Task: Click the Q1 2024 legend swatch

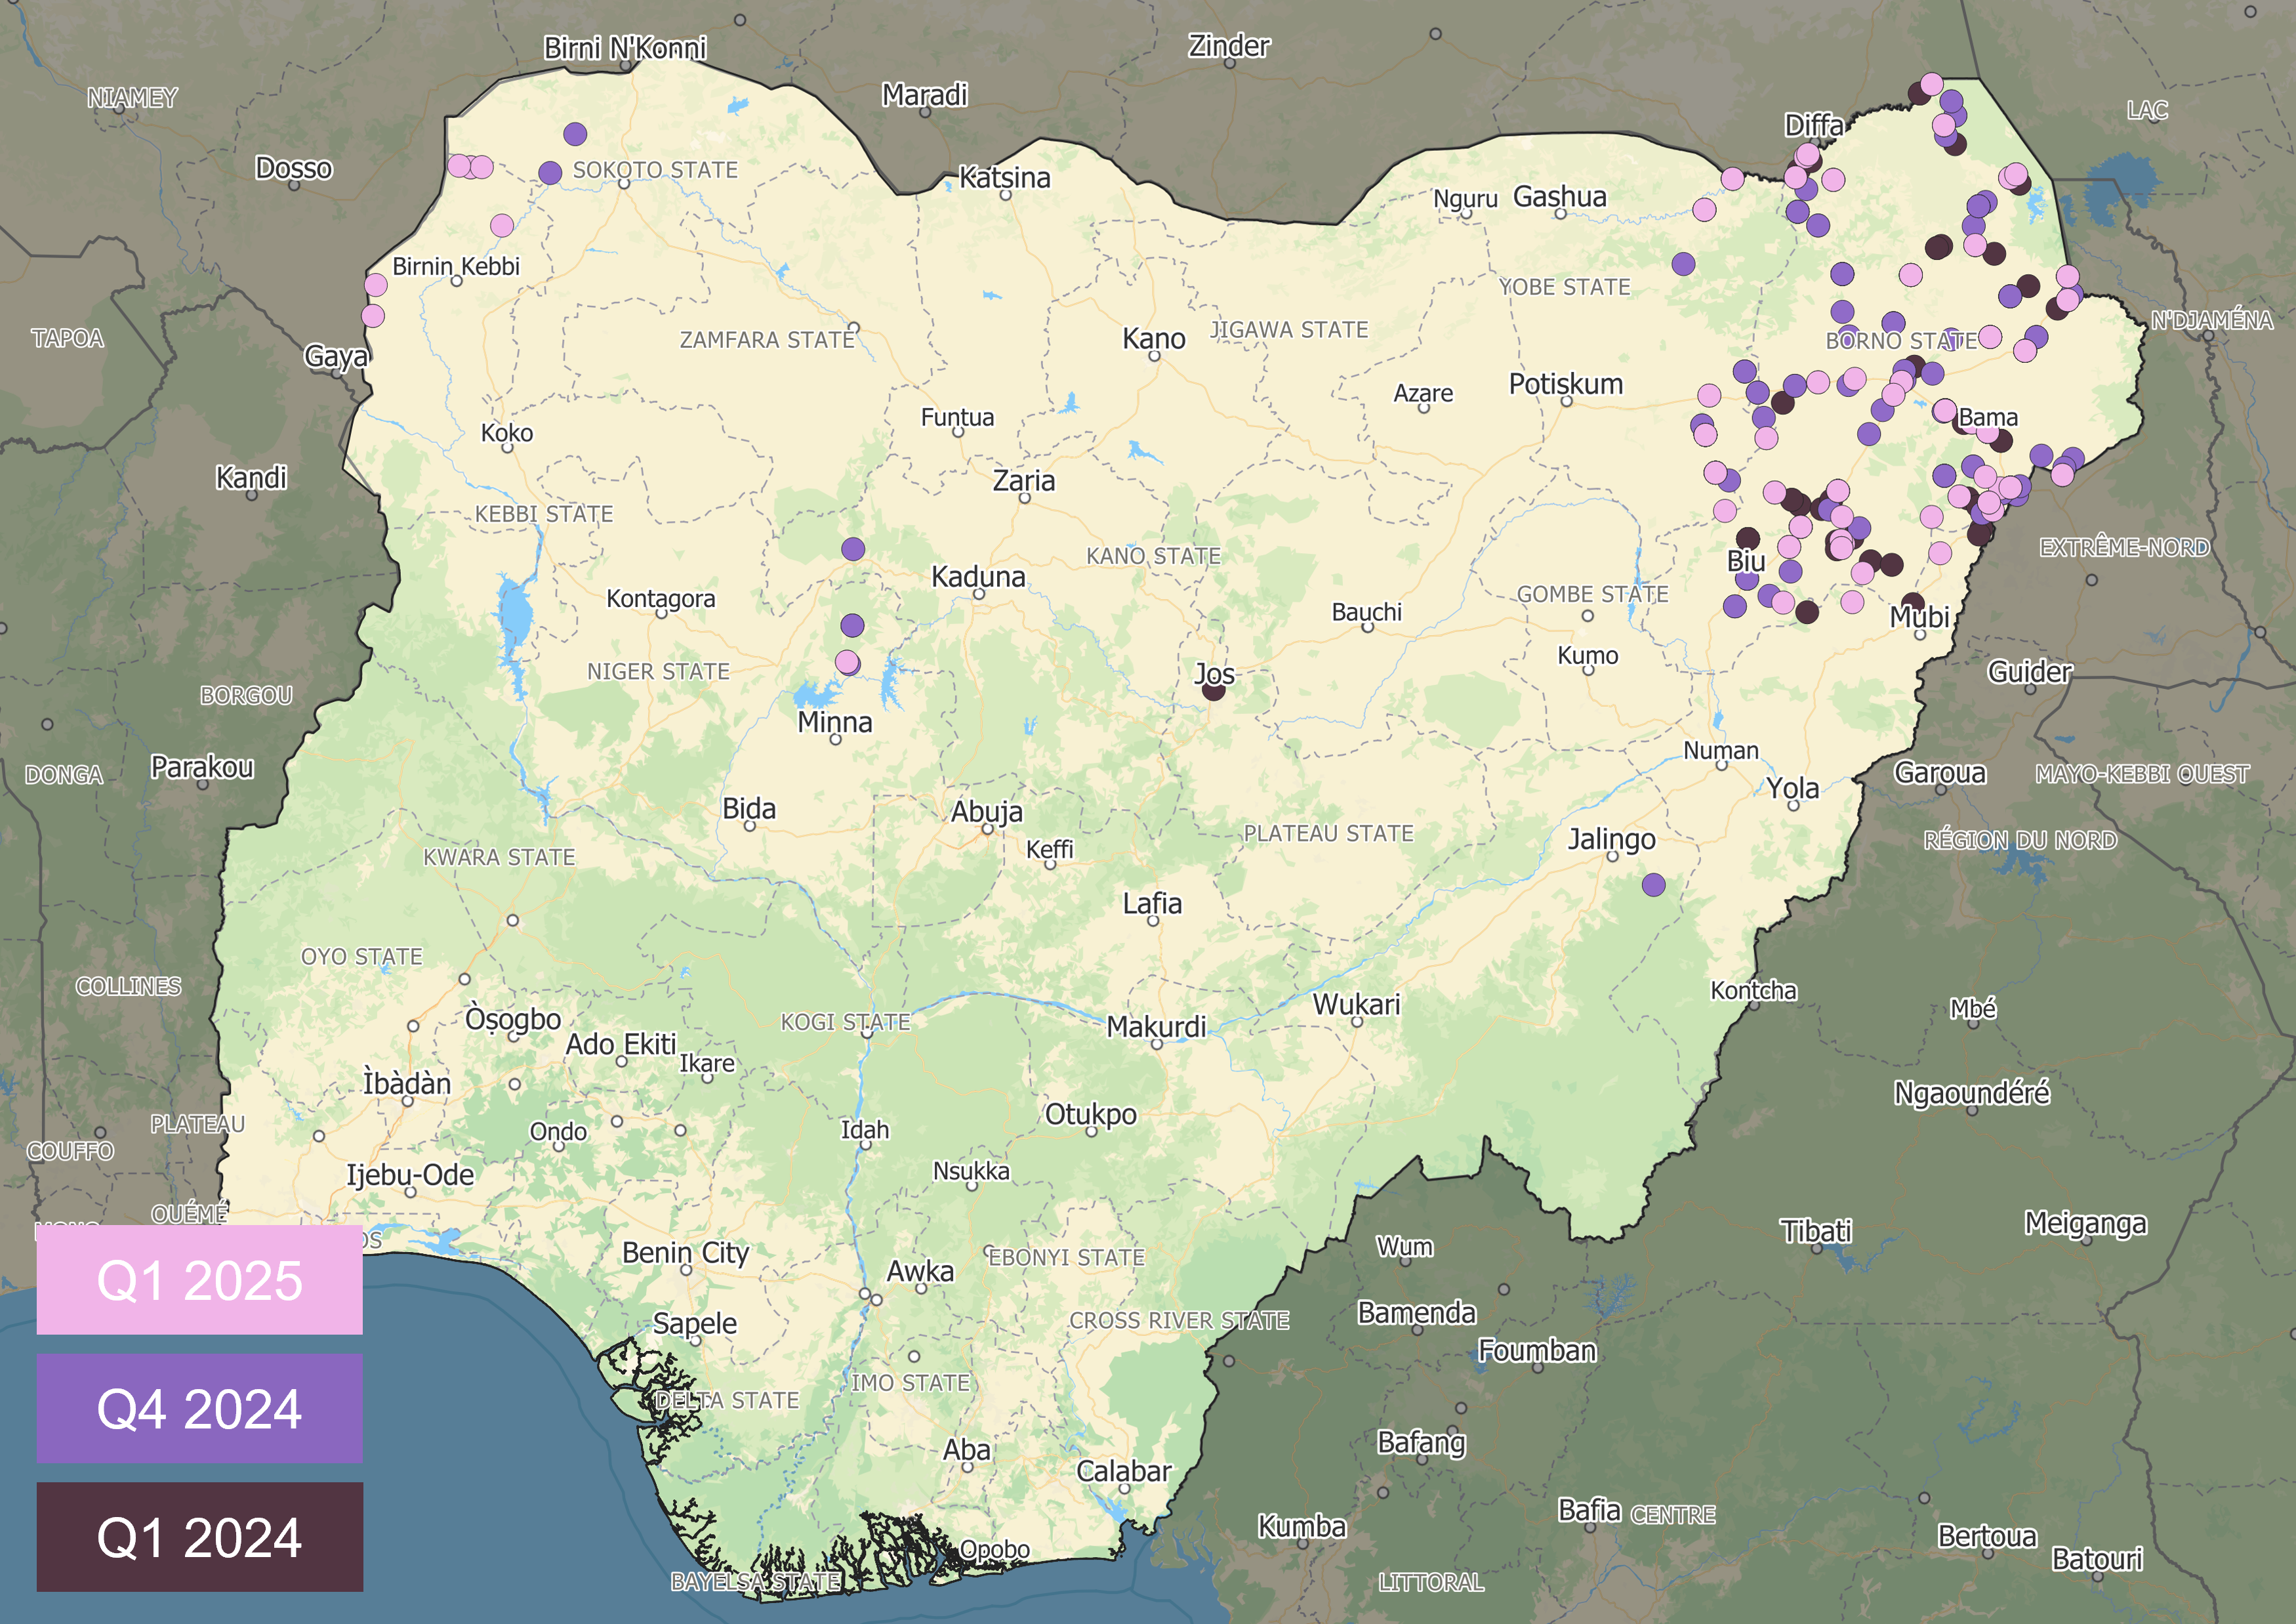Action: [199, 1537]
